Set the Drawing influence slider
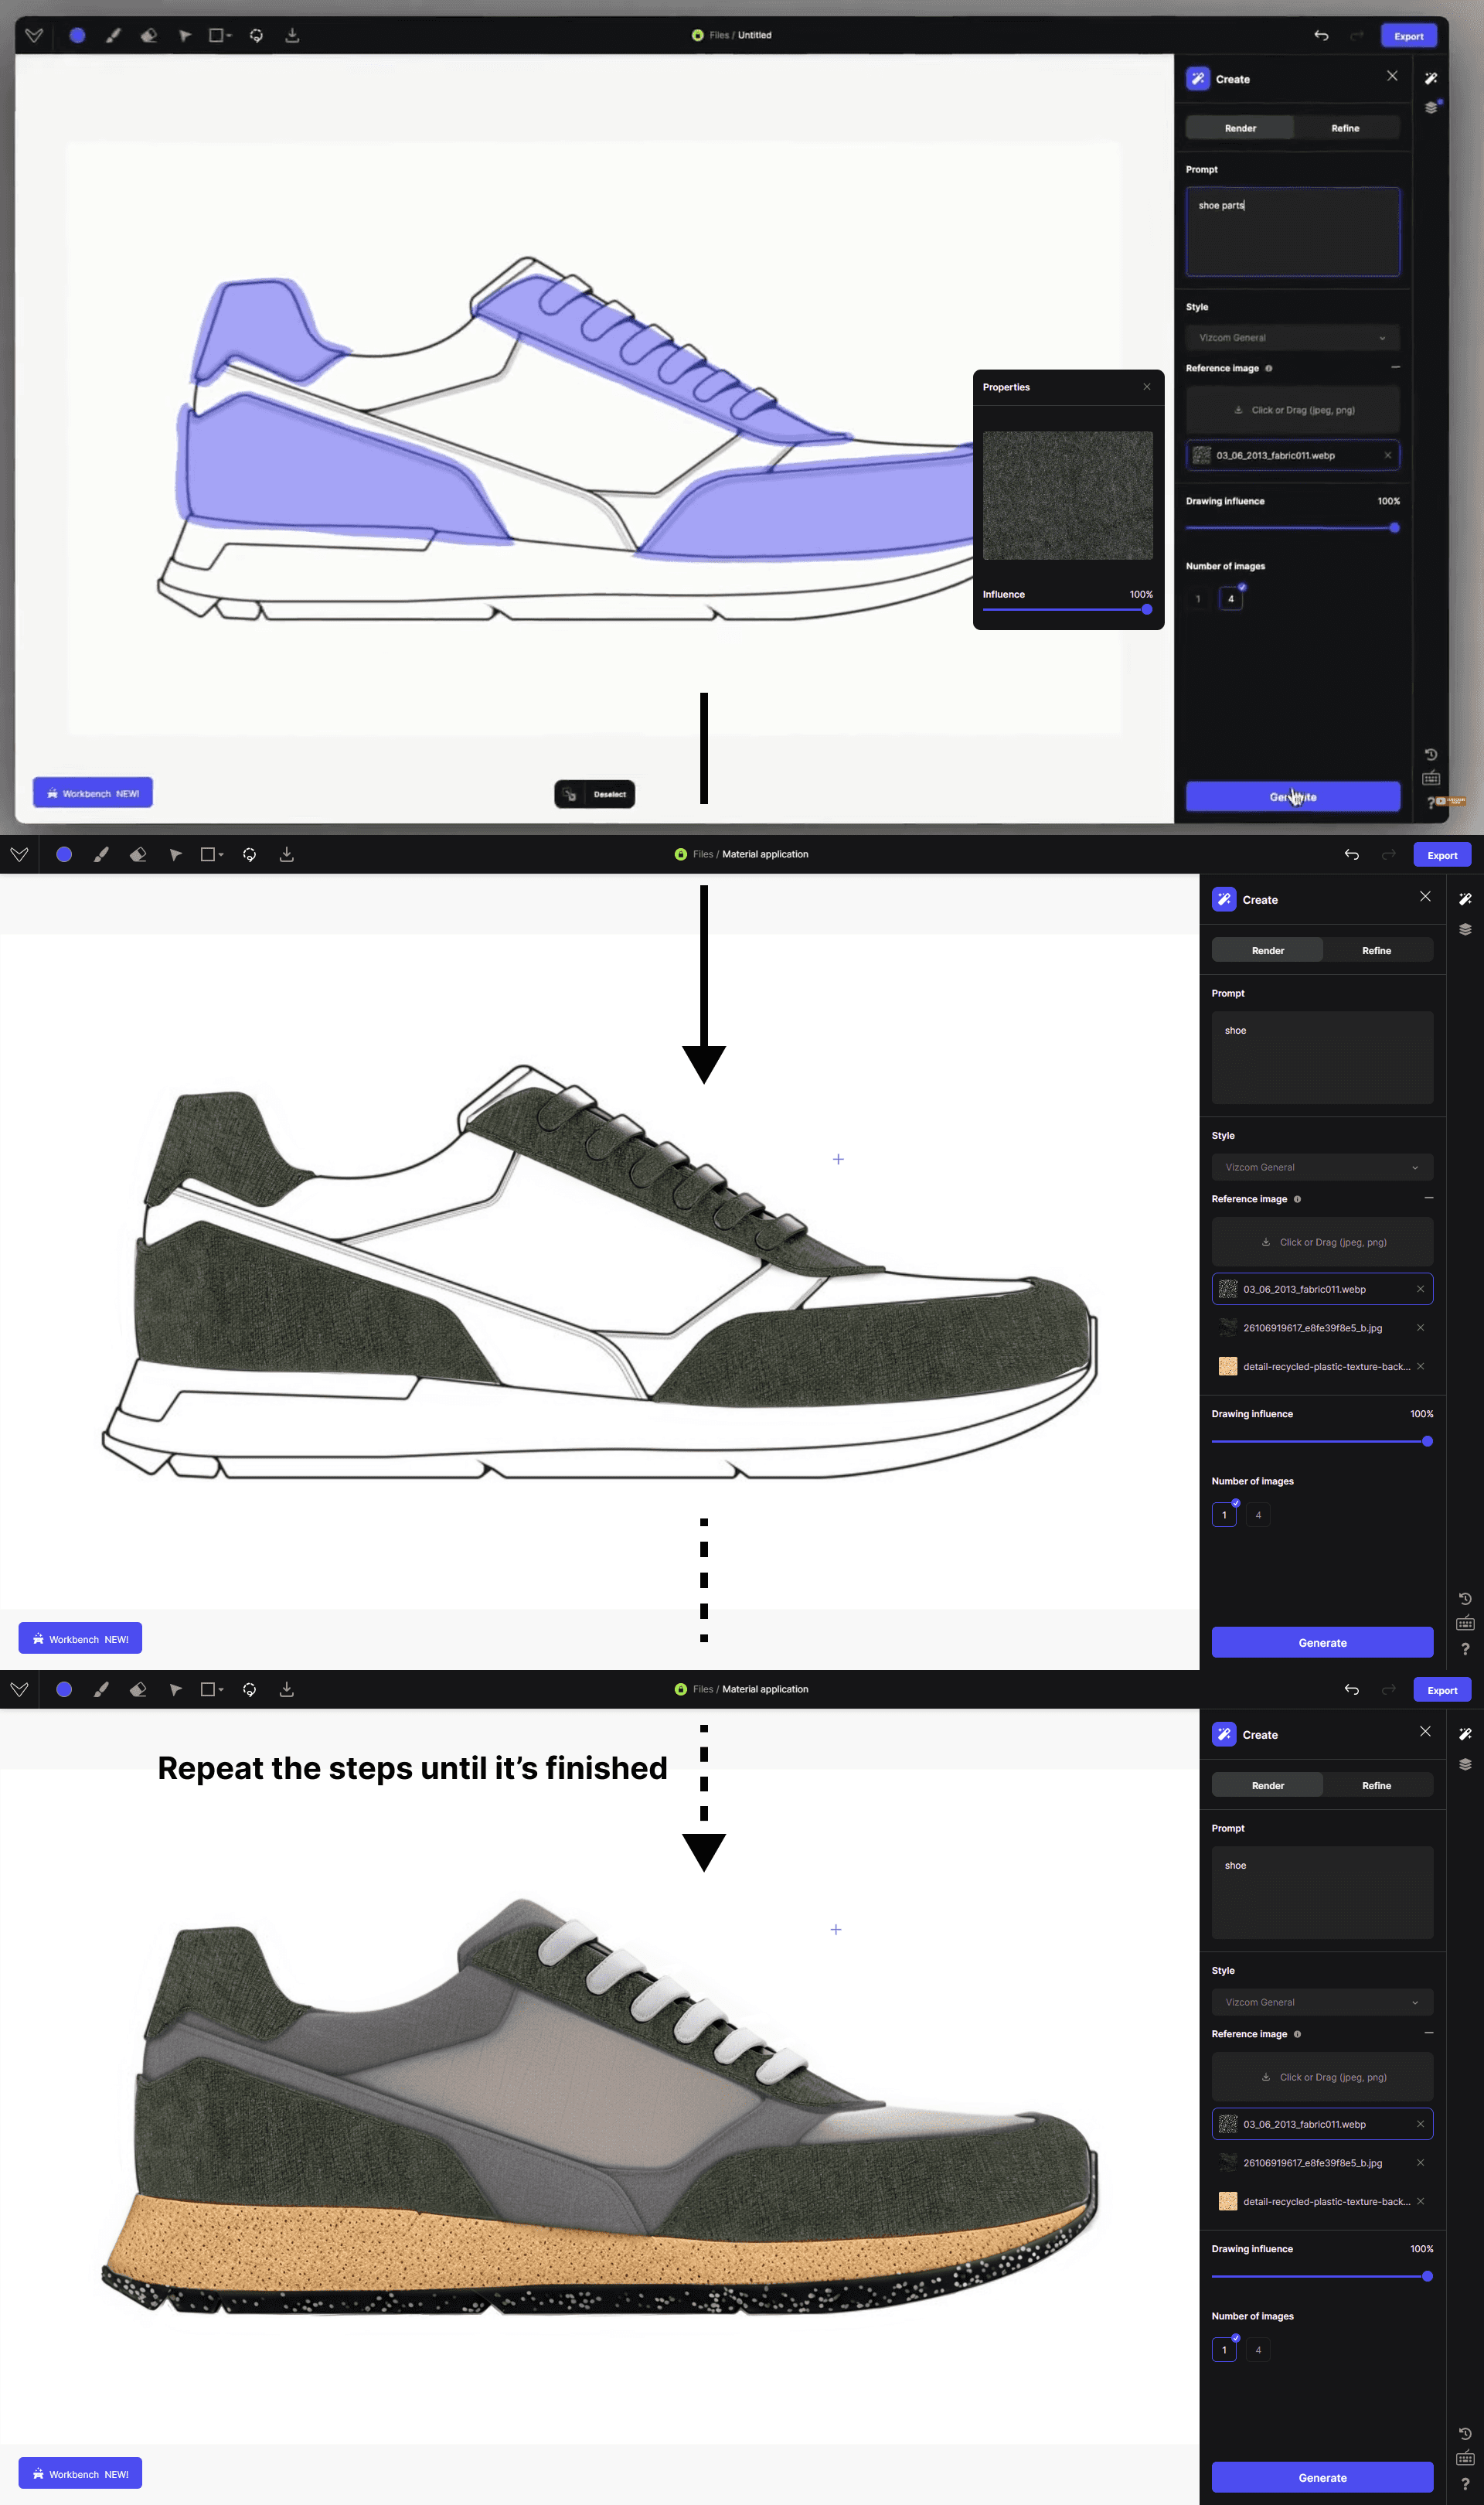This screenshot has width=1484, height=2505. tap(1395, 527)
